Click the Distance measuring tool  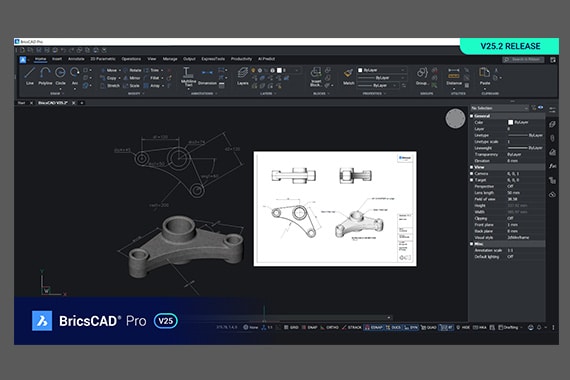[454, 76]
